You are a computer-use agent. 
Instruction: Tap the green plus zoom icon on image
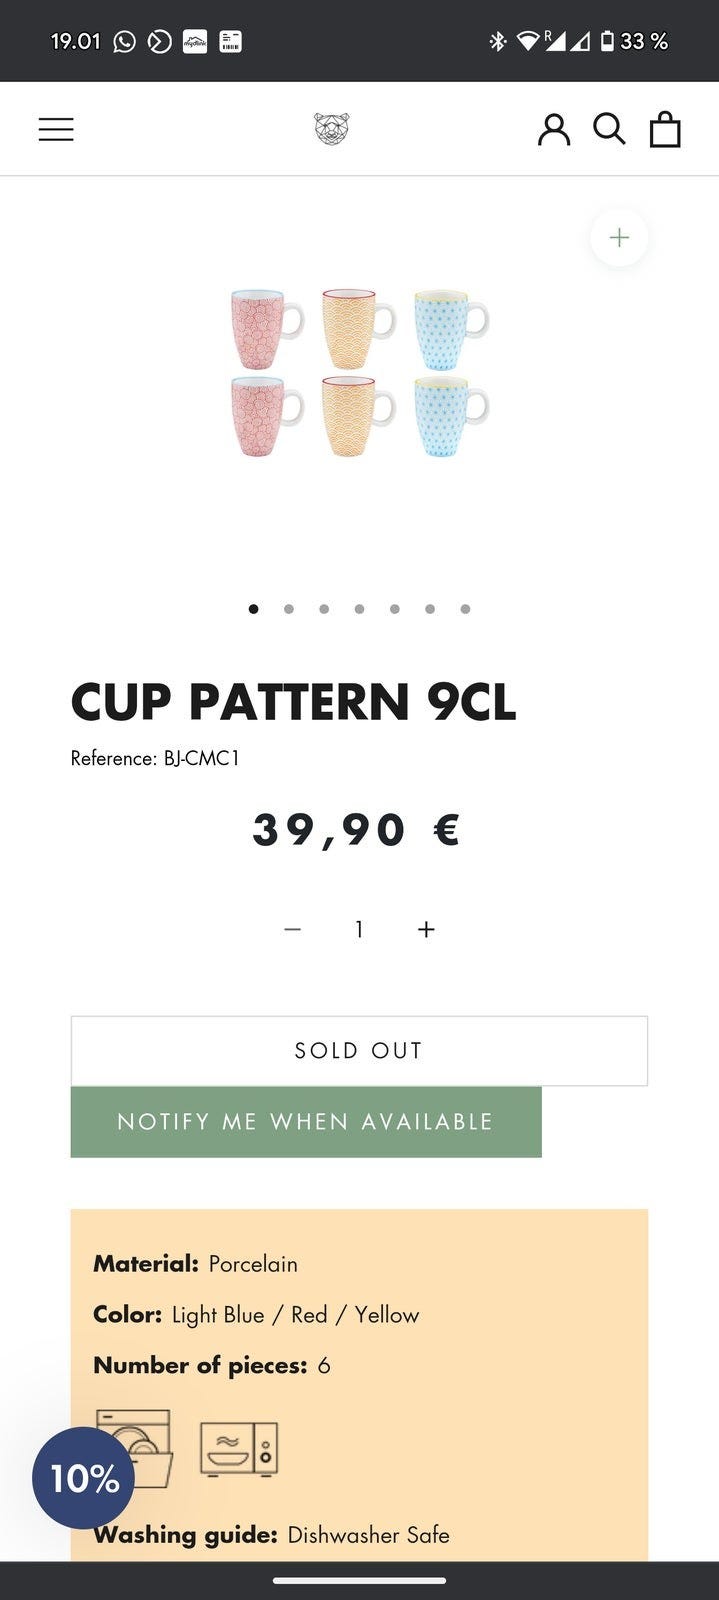pos(619,238)
